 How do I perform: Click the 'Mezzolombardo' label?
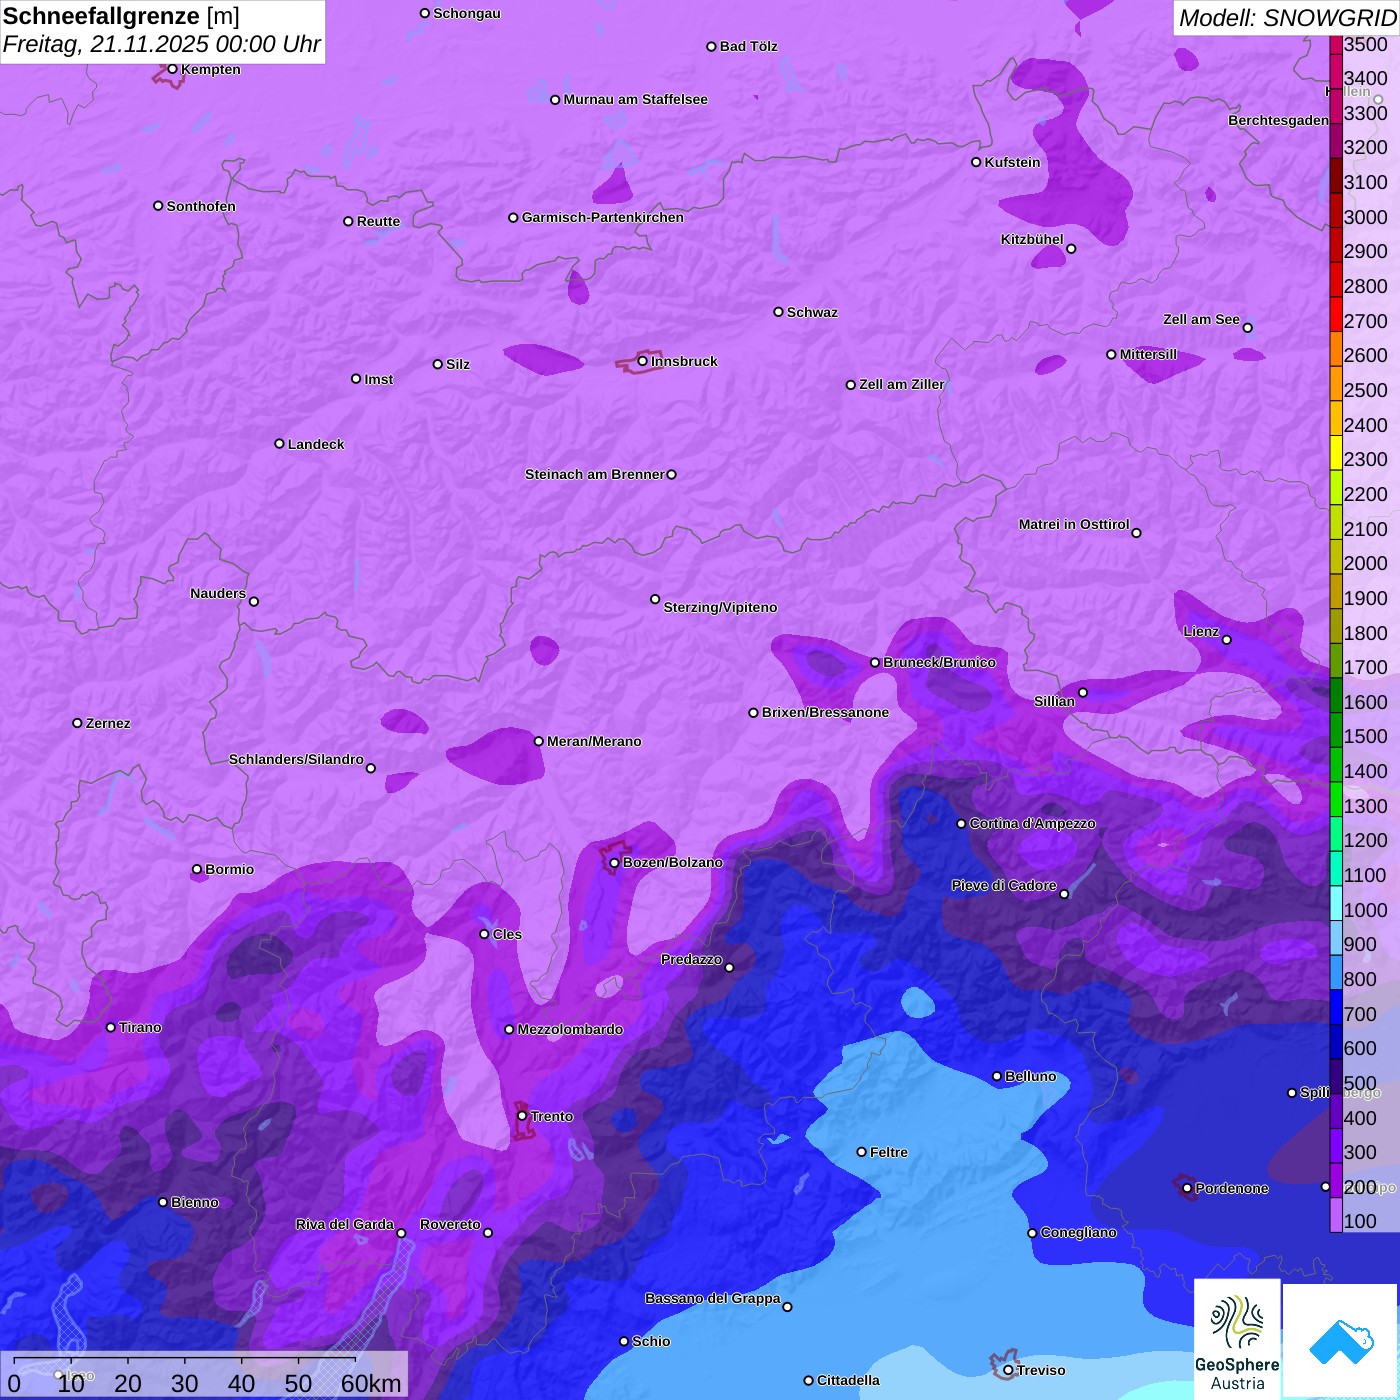570,1029
